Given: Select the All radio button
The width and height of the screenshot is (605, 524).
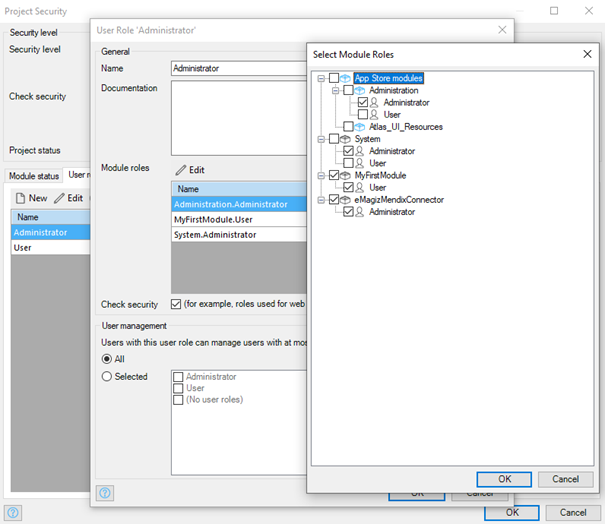Looking at the screenshot, I should (107, 359).
